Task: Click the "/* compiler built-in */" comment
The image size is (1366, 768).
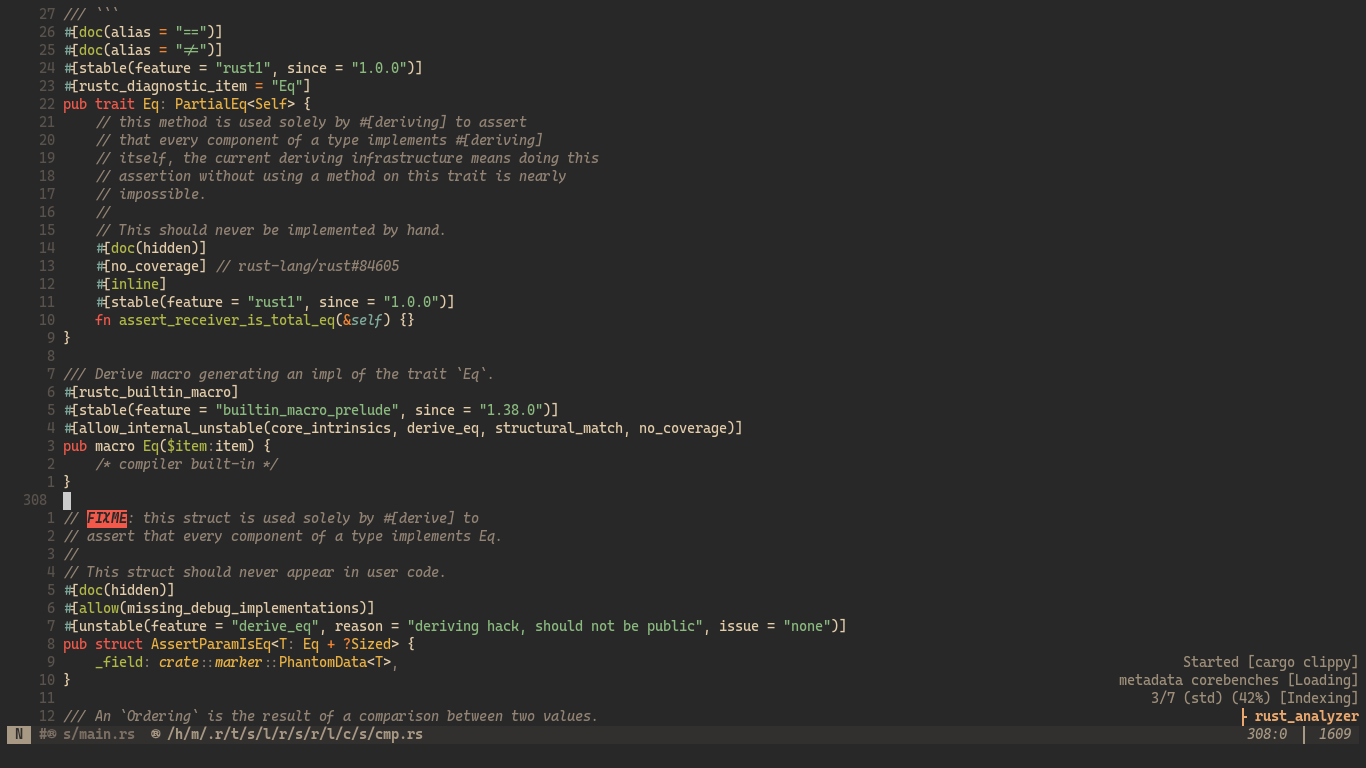Action: tap(187, 464)
